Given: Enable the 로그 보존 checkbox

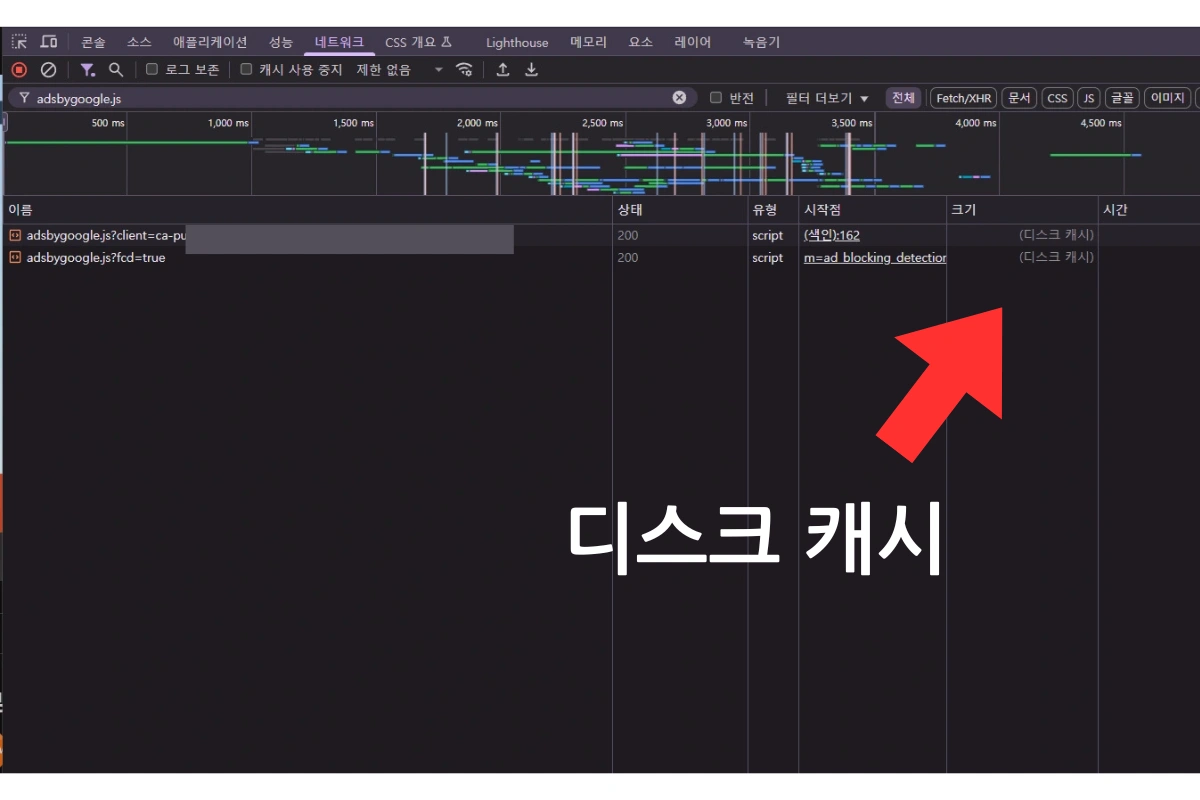Looking at the screenshot, I should (152, 69).
